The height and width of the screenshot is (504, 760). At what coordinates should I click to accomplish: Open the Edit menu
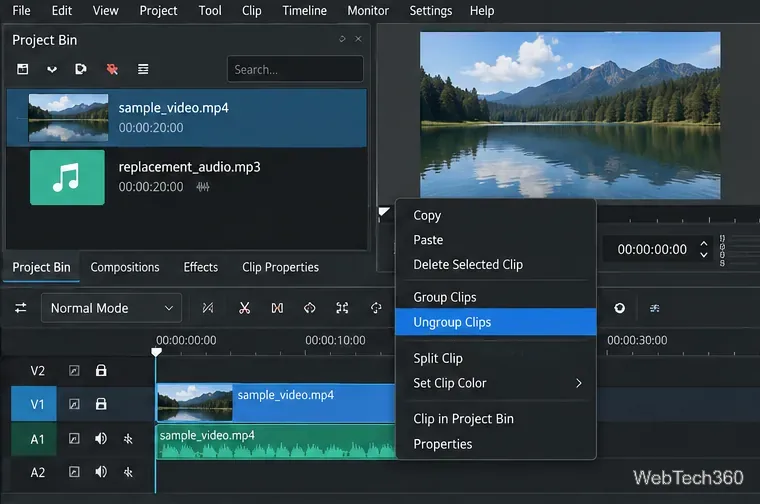[x=62, y=11]
